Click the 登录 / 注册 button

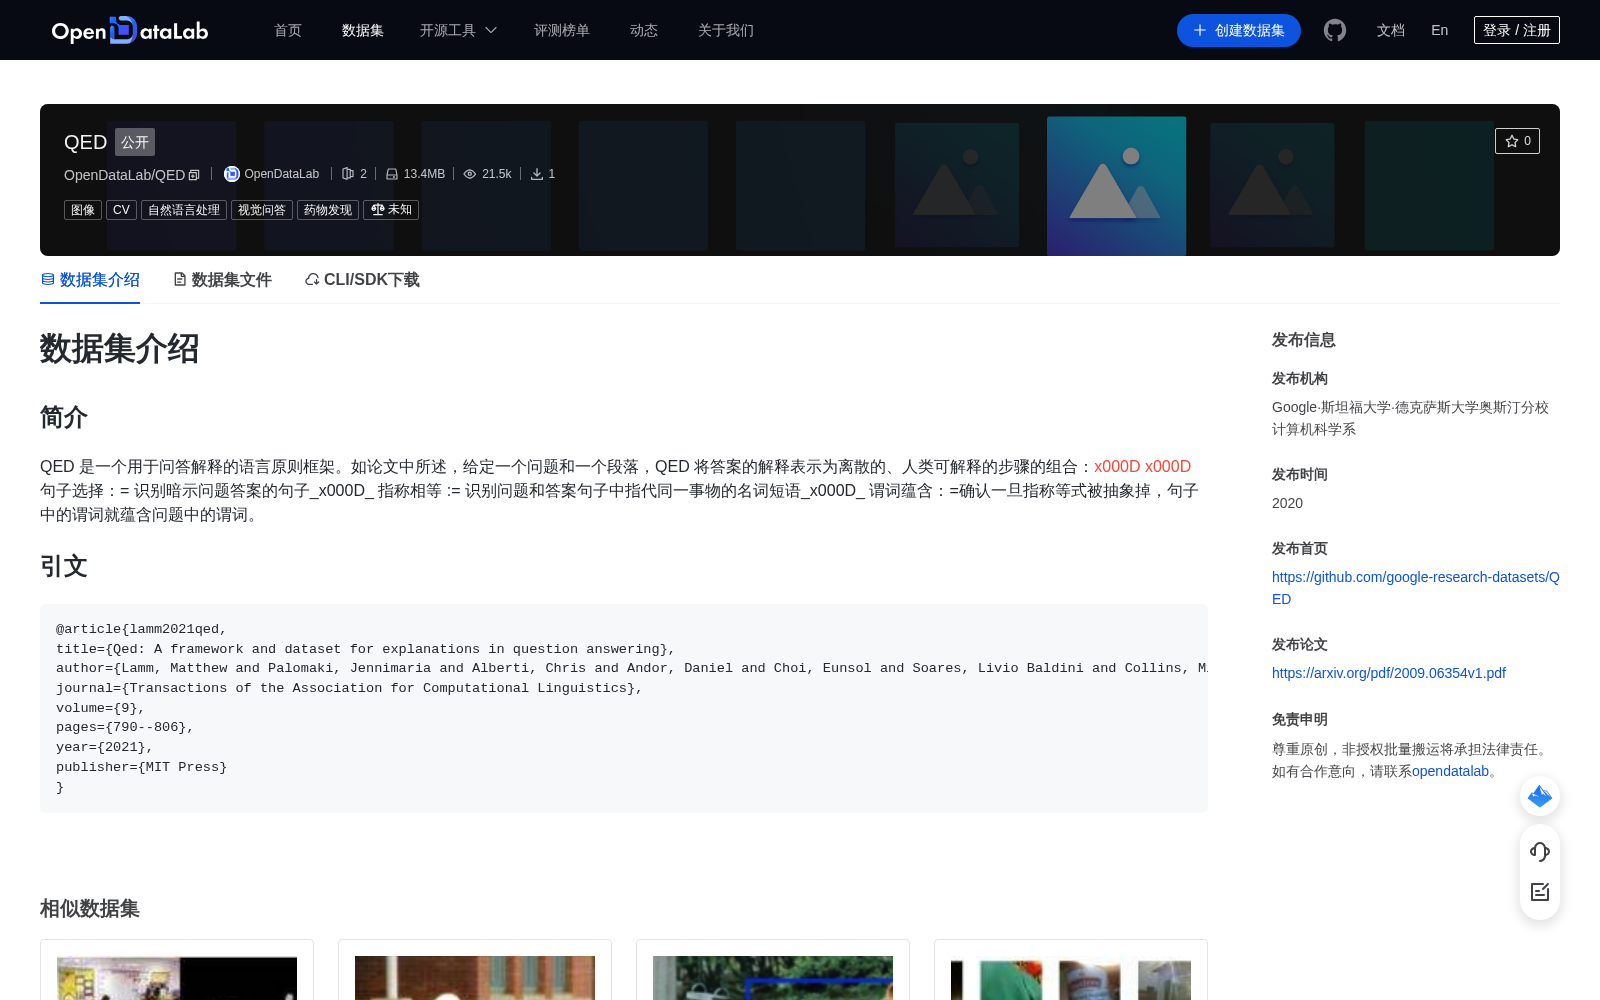[x=1517, y=30]
